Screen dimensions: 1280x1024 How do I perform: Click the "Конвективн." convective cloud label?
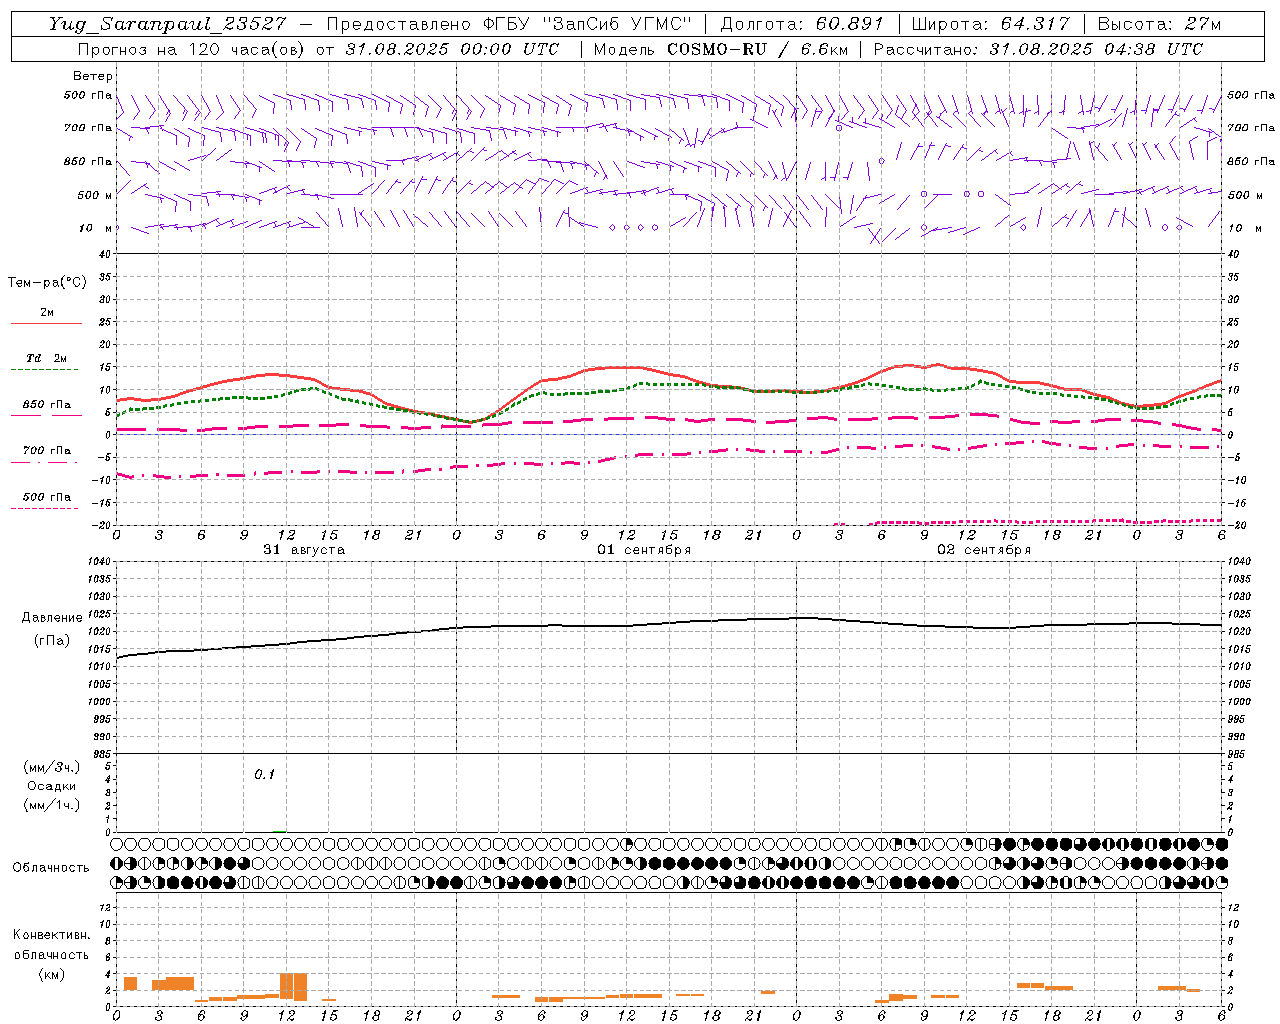pos(51,935)
